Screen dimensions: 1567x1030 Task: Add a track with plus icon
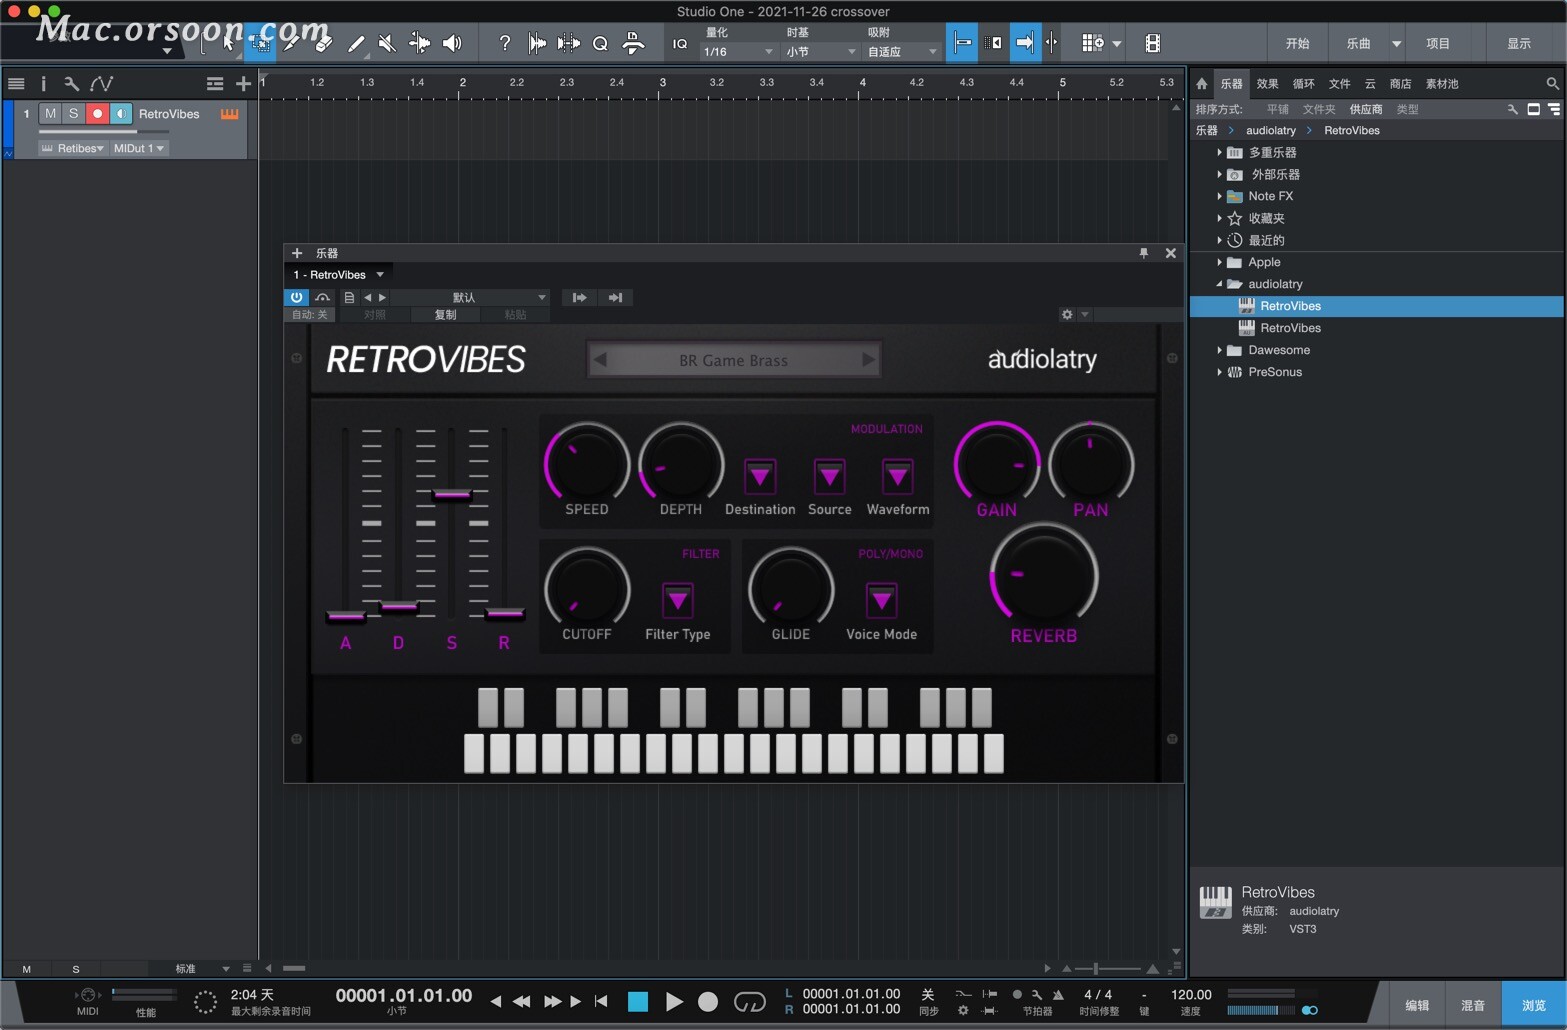pyautogui.click(x=243, y=84)
